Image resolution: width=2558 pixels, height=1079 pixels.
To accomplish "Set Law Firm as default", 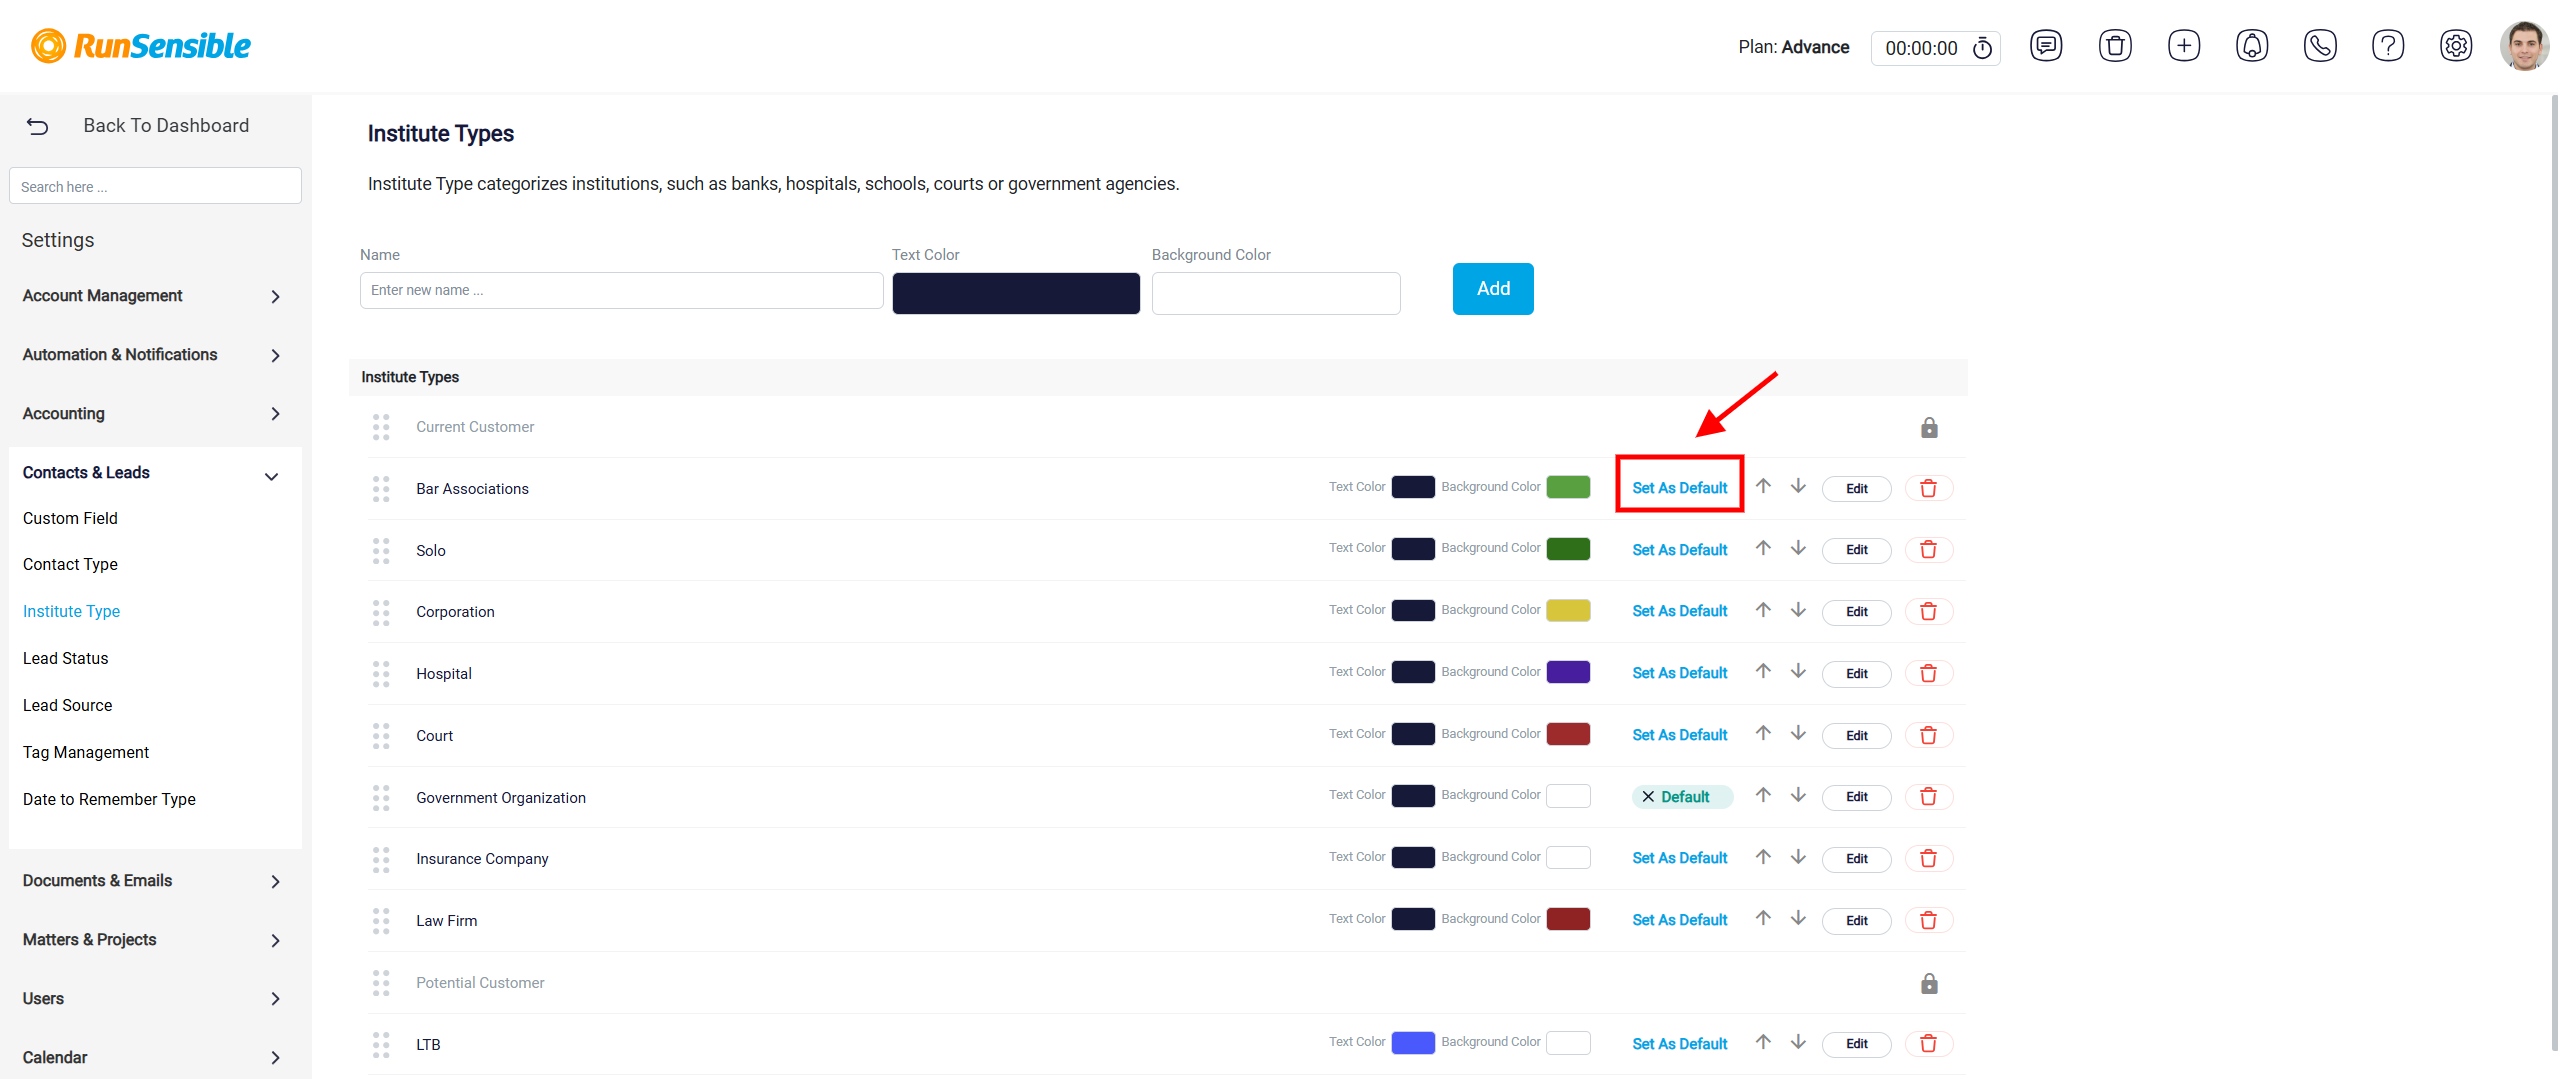I will tap(1680, 920).
